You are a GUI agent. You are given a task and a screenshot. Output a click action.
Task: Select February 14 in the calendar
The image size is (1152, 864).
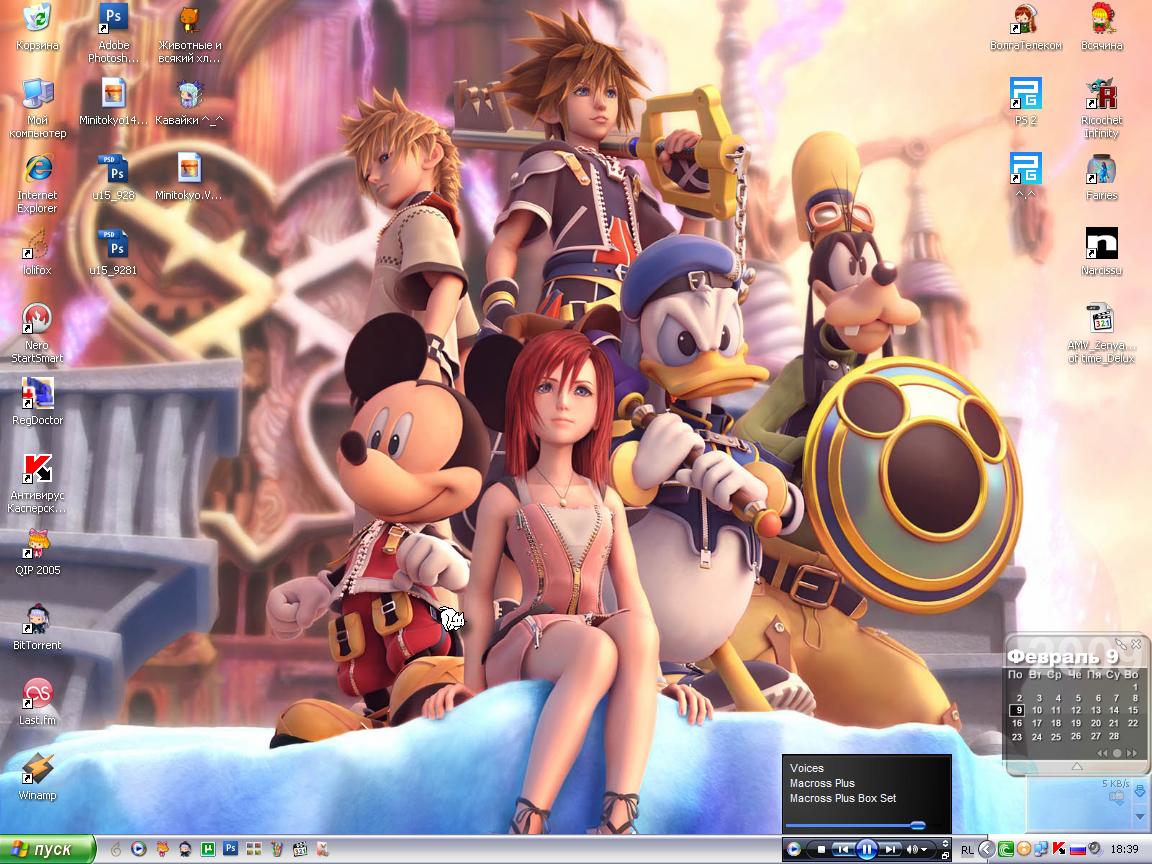(x=1114, y=710)
